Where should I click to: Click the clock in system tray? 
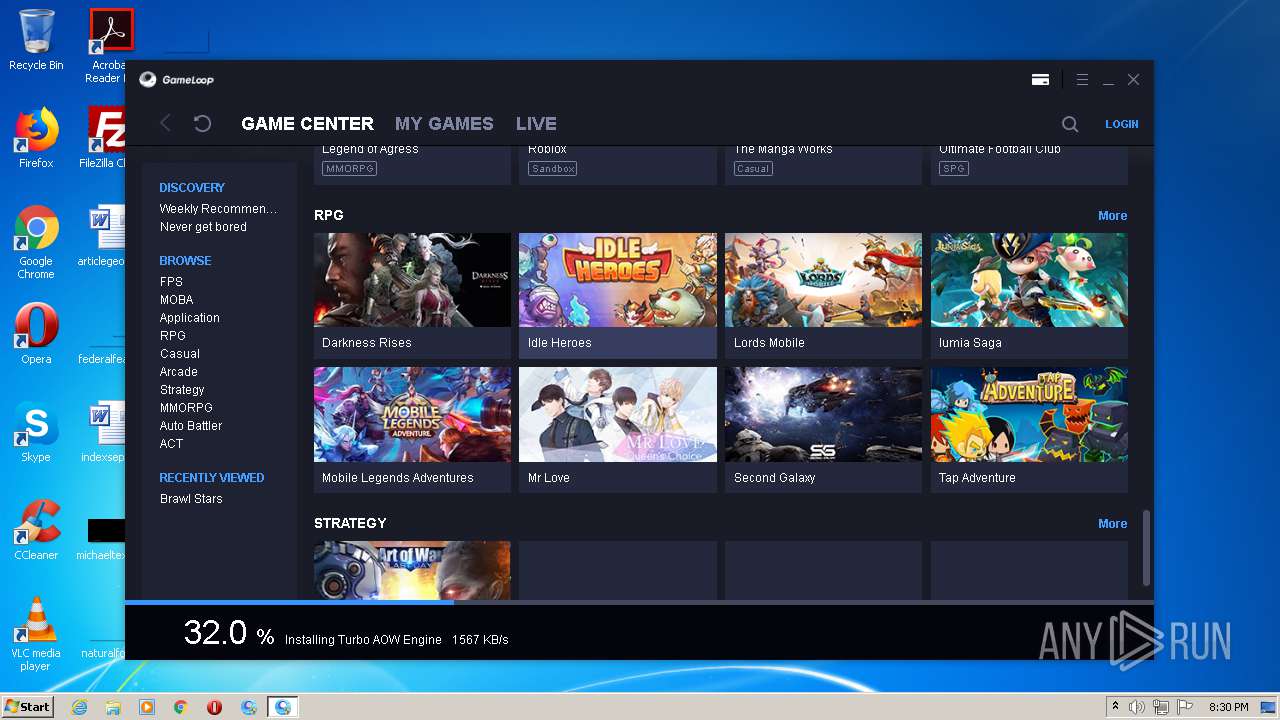tap(1228, 707)
